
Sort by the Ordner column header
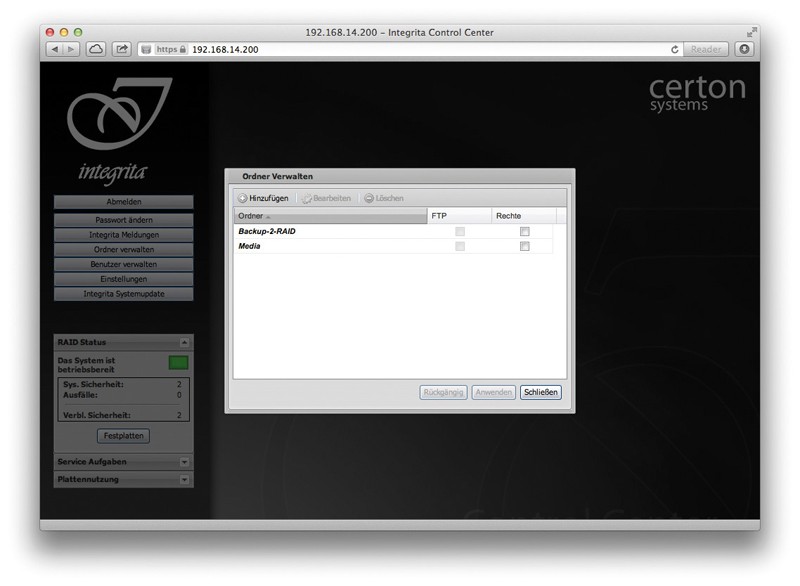tap(331, 216)
